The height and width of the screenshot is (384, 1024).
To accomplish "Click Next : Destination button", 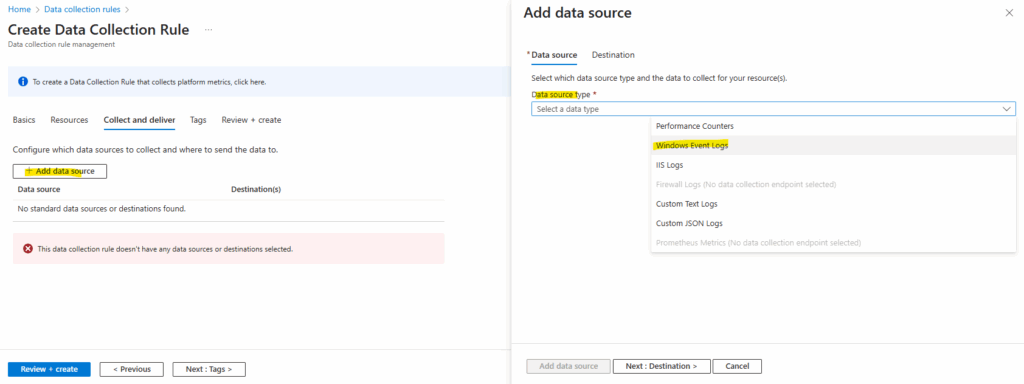I will point(661,366).
